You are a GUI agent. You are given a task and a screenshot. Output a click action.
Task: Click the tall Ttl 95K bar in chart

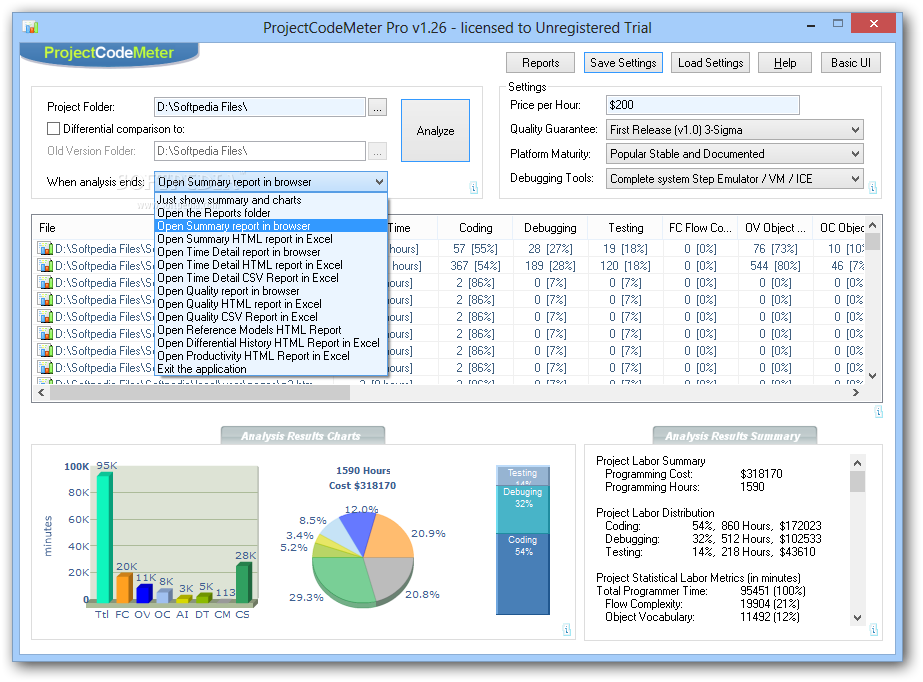(x=104, y=538)
